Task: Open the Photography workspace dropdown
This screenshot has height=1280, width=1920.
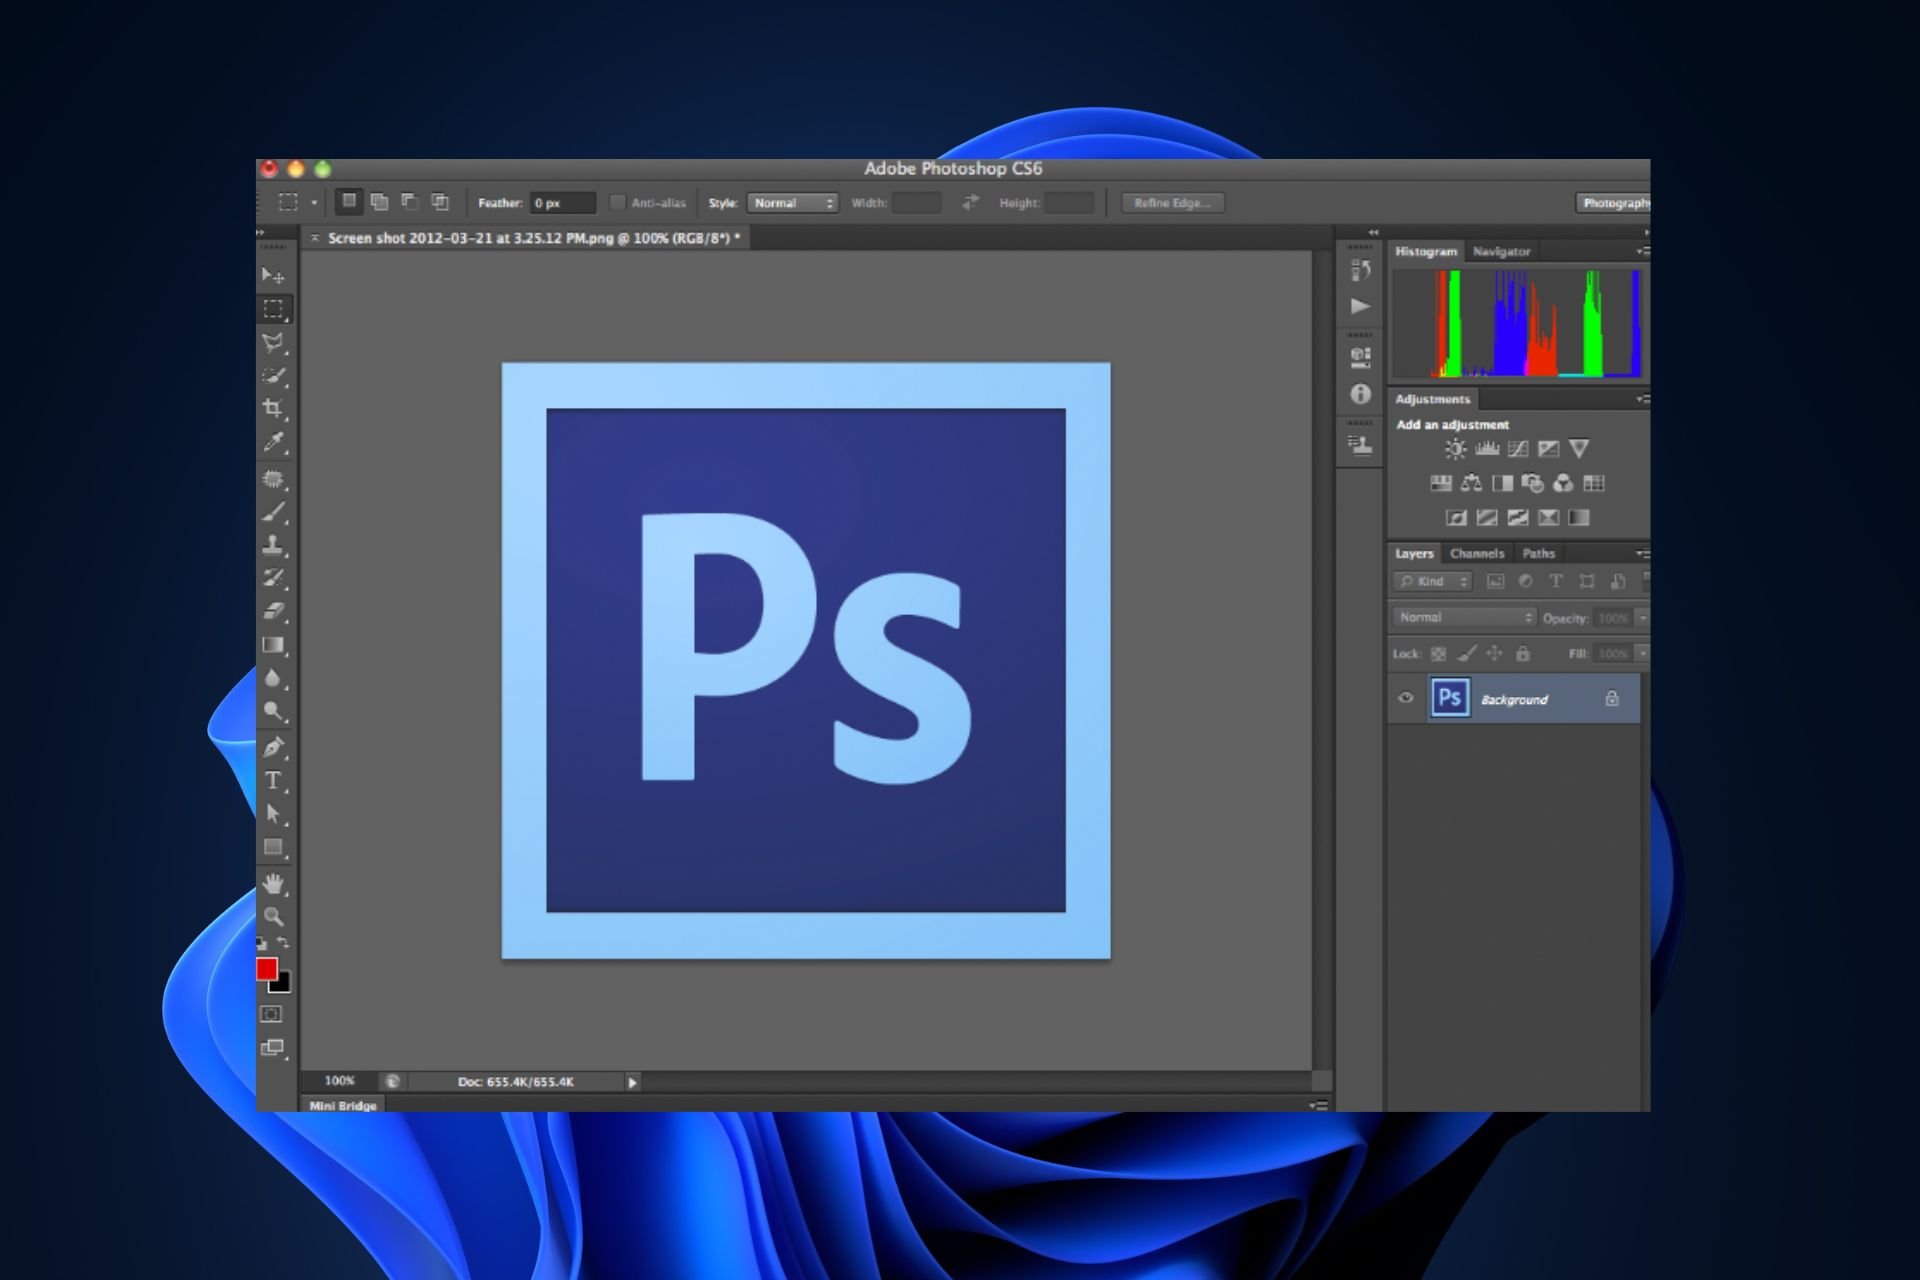Action: click(x=1613, y=203)
